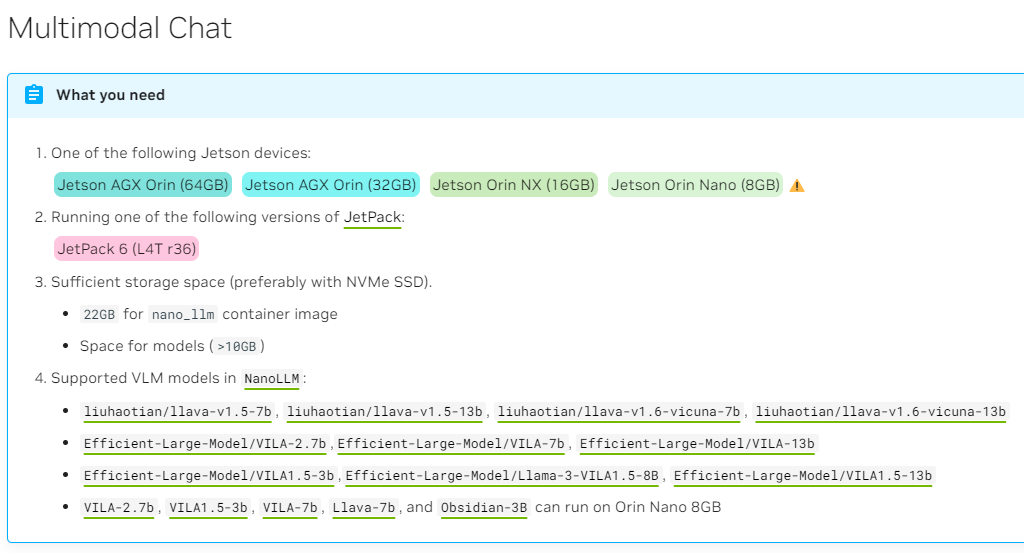
Task: Open Efficient-Large-Model/VILA-7b link
Action: [x=451, y=444]
